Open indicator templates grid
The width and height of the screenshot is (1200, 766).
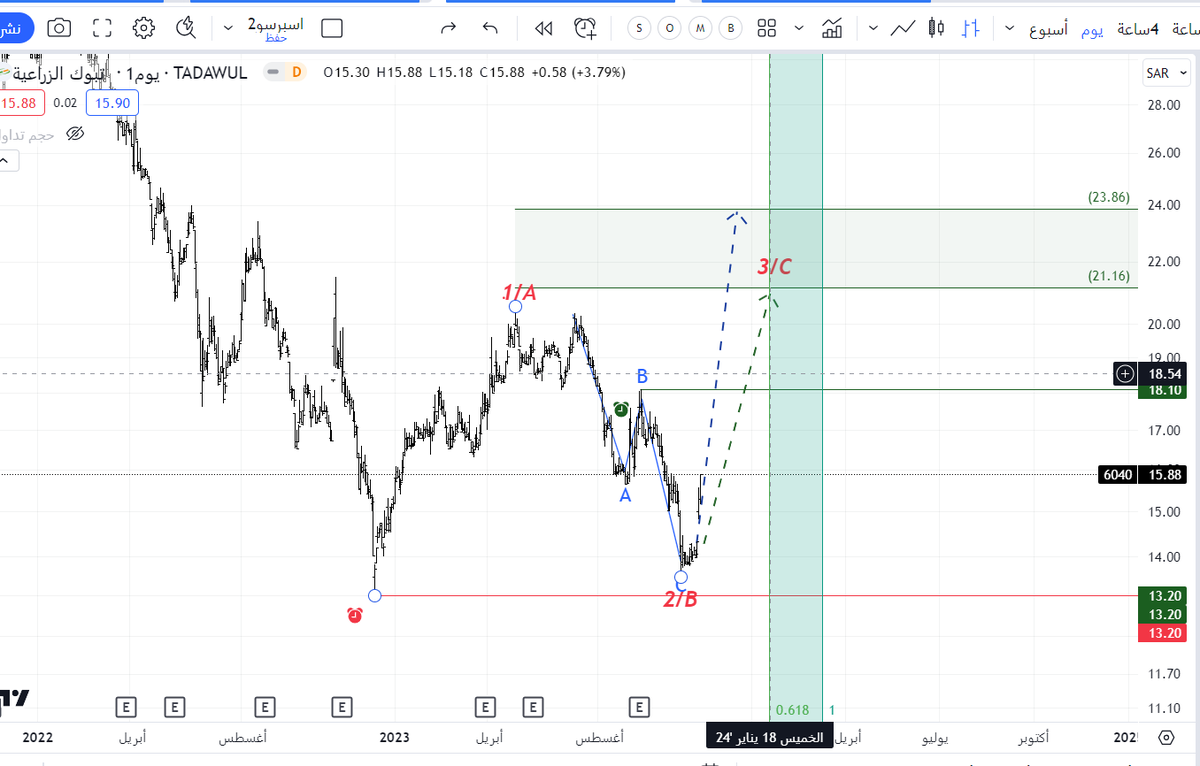(x=767, y=28)
